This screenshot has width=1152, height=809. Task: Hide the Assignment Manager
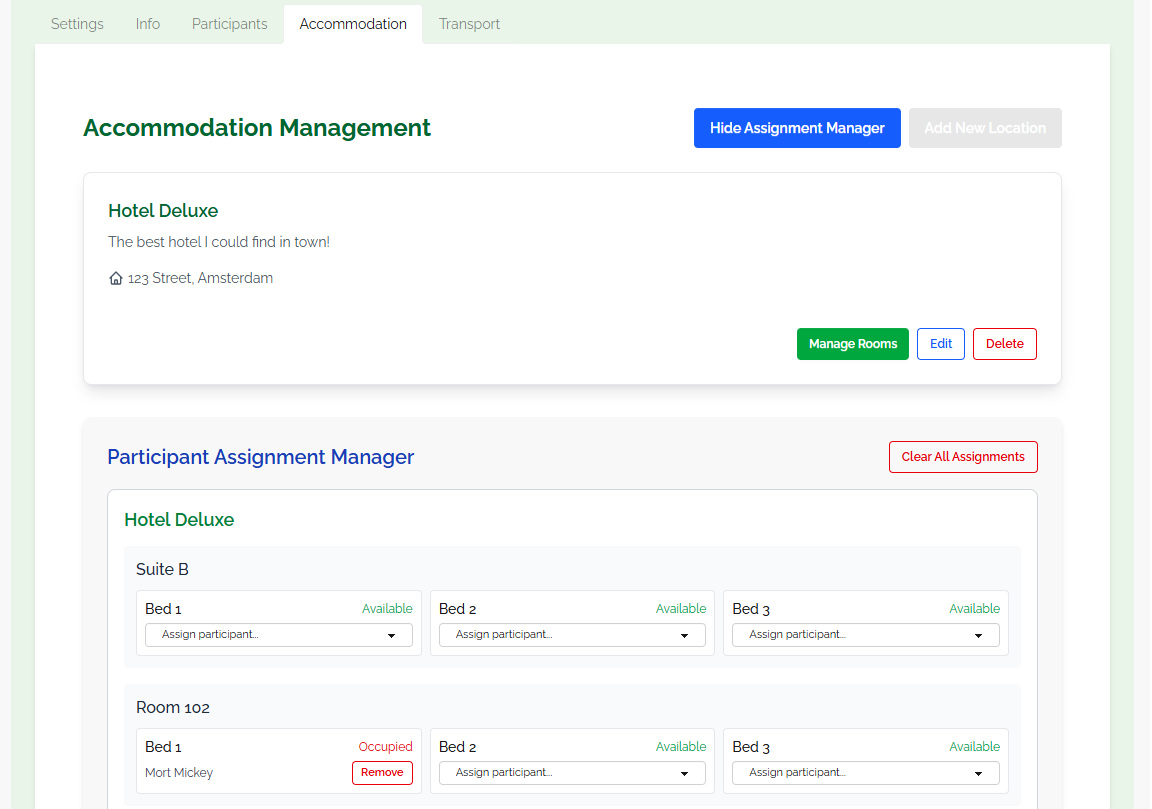[797, 128]
